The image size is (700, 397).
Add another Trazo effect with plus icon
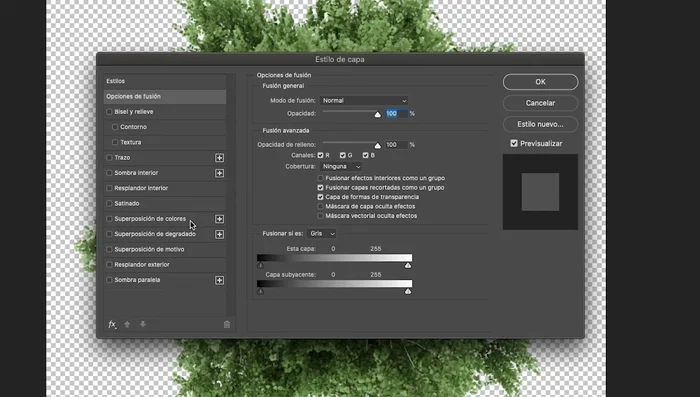pos(219,158)
